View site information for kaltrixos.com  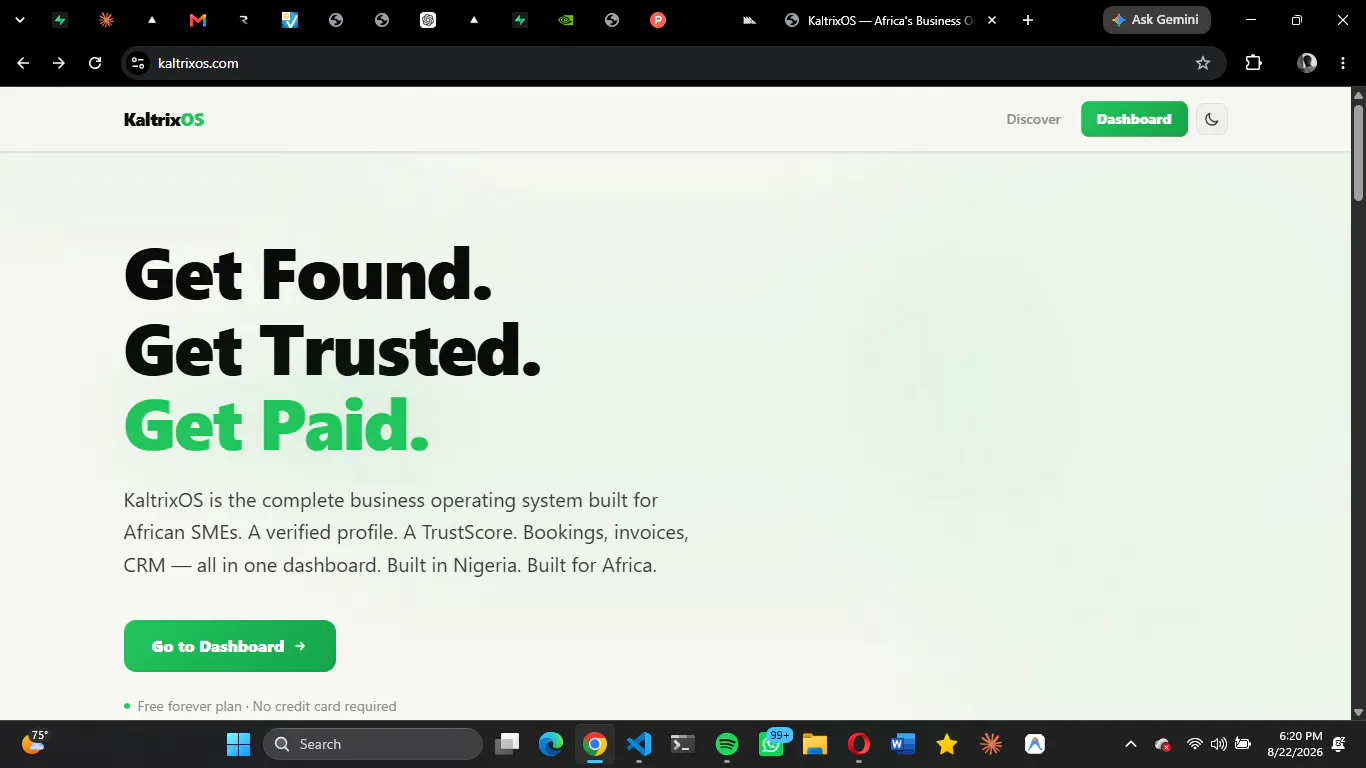click(139, 63)
